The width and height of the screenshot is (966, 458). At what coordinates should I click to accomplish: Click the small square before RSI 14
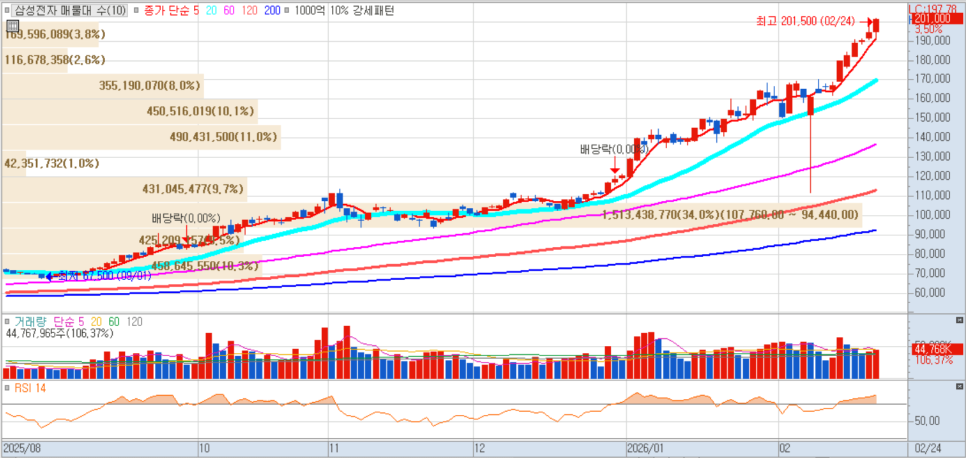[x=7, y=388]
